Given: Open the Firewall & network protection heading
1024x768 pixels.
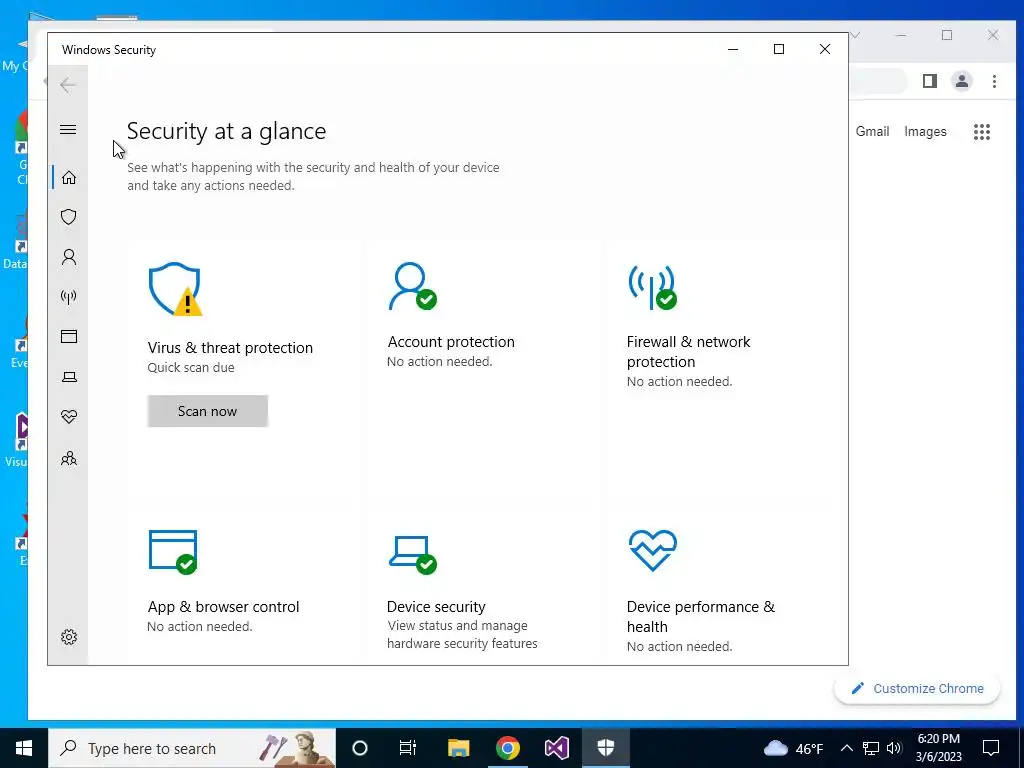Looking at the screenshot, I should coord(688,351).
